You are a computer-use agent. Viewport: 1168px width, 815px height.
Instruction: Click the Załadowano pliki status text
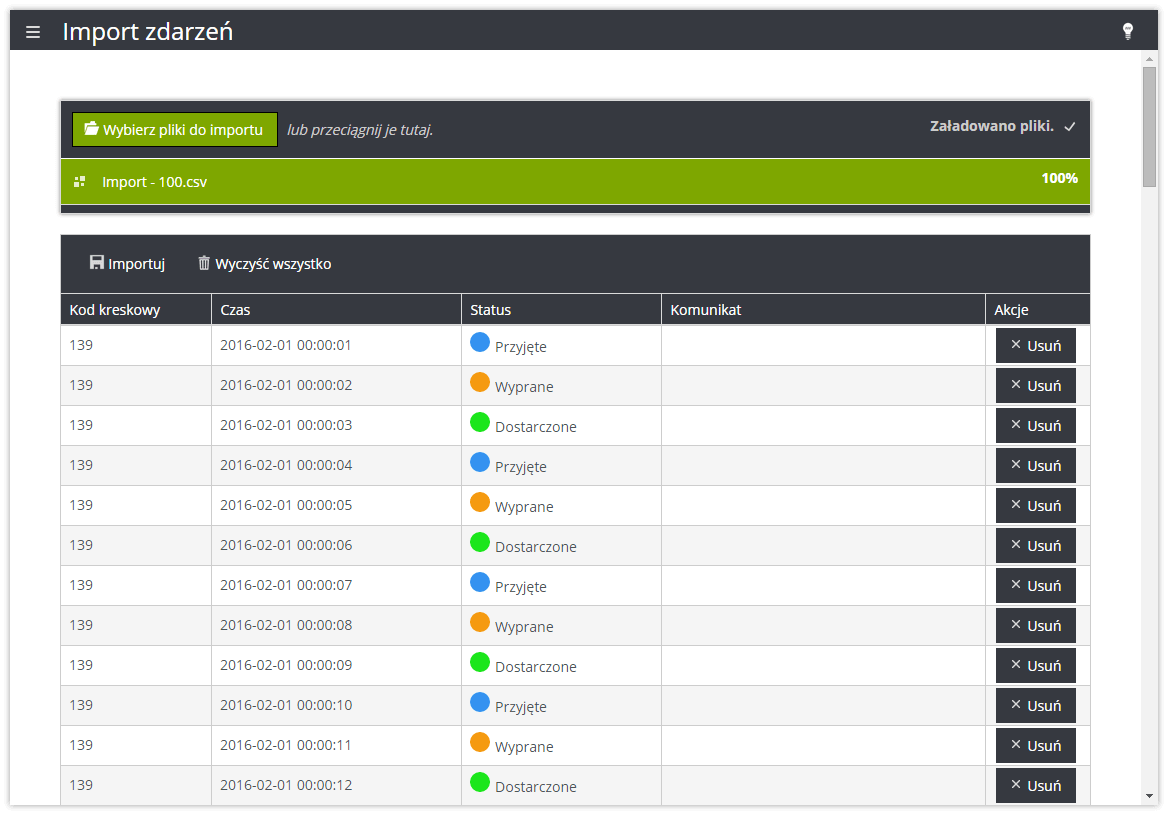click(x=991, y=126)
